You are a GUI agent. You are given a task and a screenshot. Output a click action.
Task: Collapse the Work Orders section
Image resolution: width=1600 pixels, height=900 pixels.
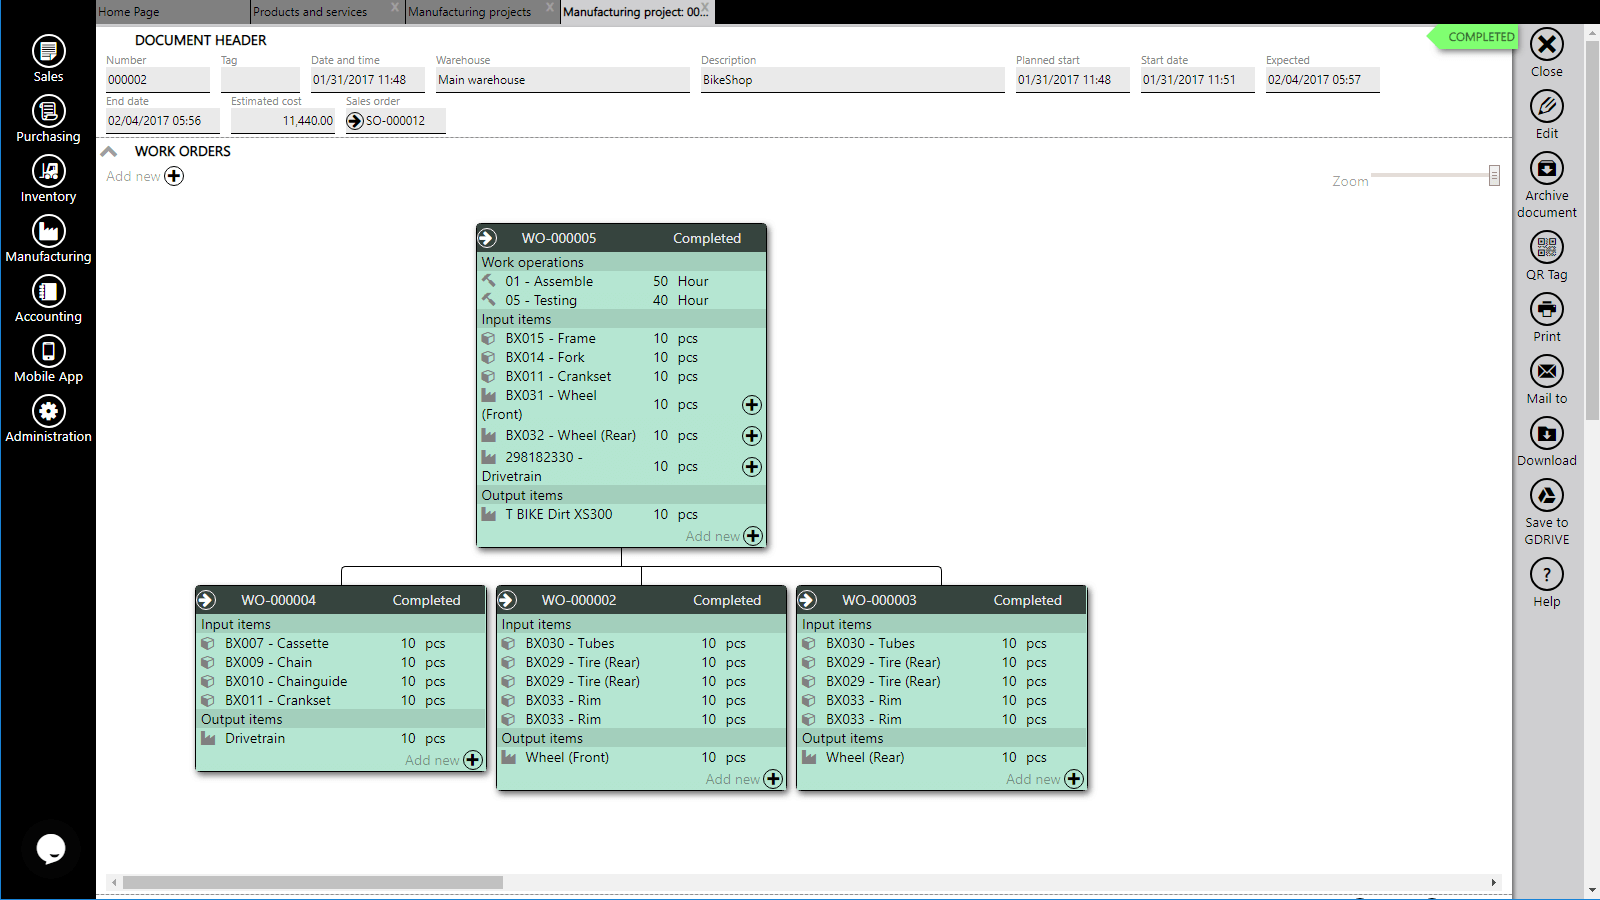109,152
